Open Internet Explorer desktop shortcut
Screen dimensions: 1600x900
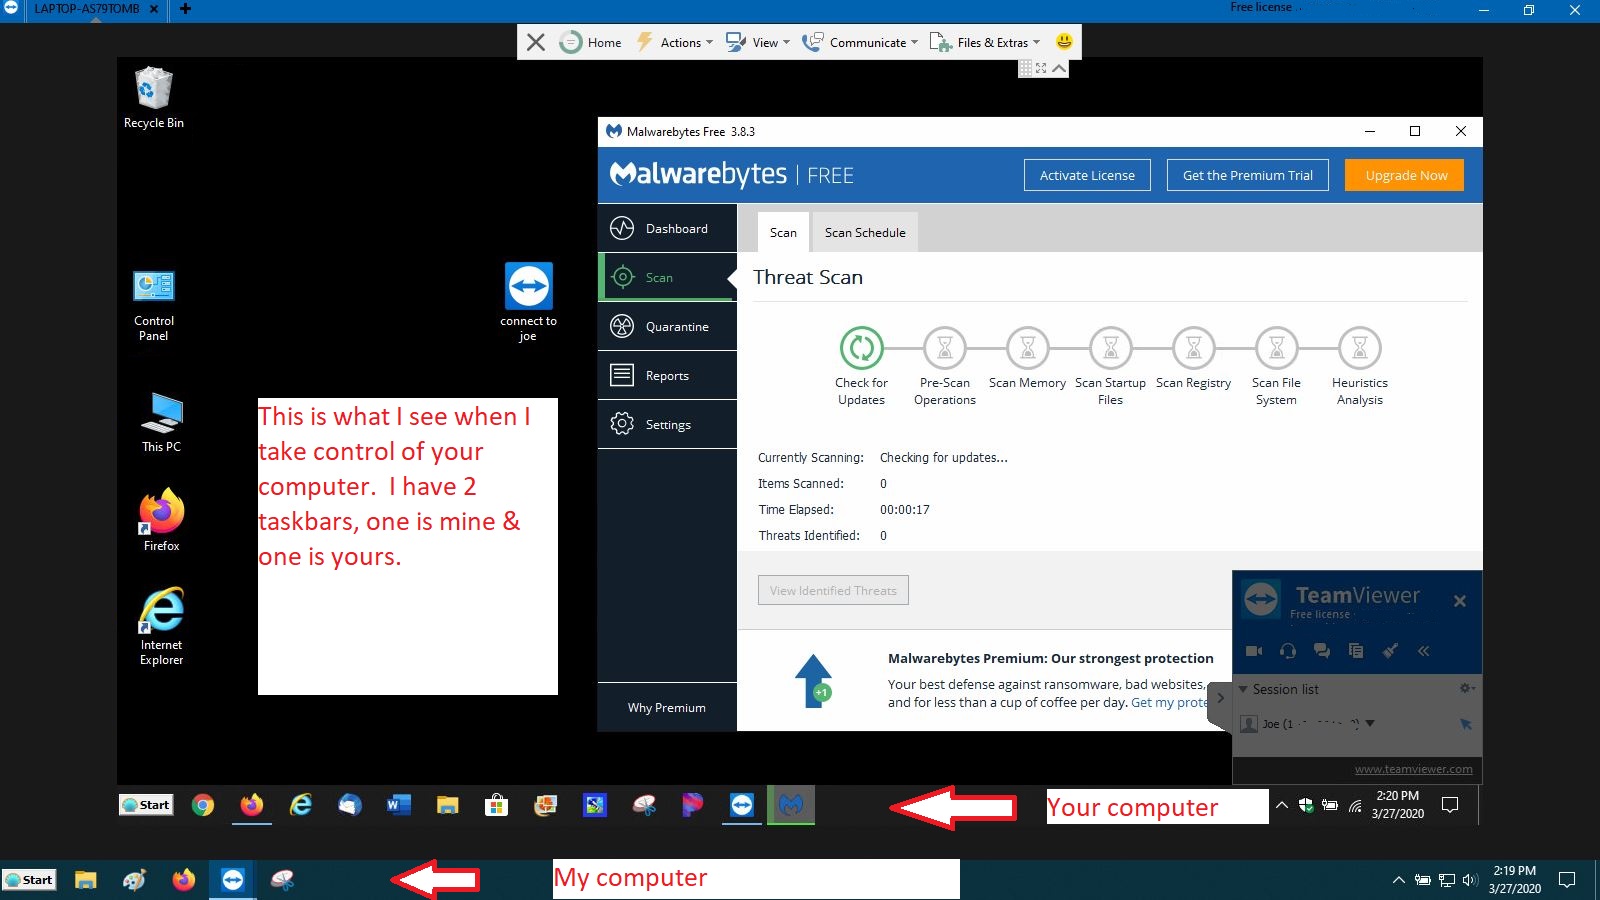tap(161, 627)
